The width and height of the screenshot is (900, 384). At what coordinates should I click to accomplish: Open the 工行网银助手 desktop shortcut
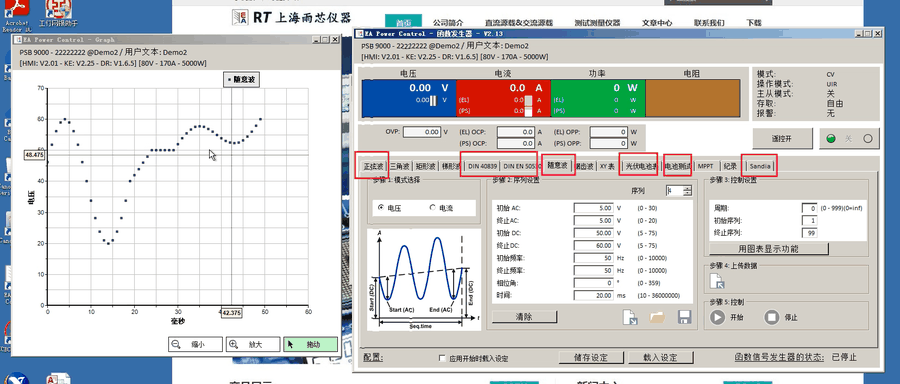coord(58,13)
